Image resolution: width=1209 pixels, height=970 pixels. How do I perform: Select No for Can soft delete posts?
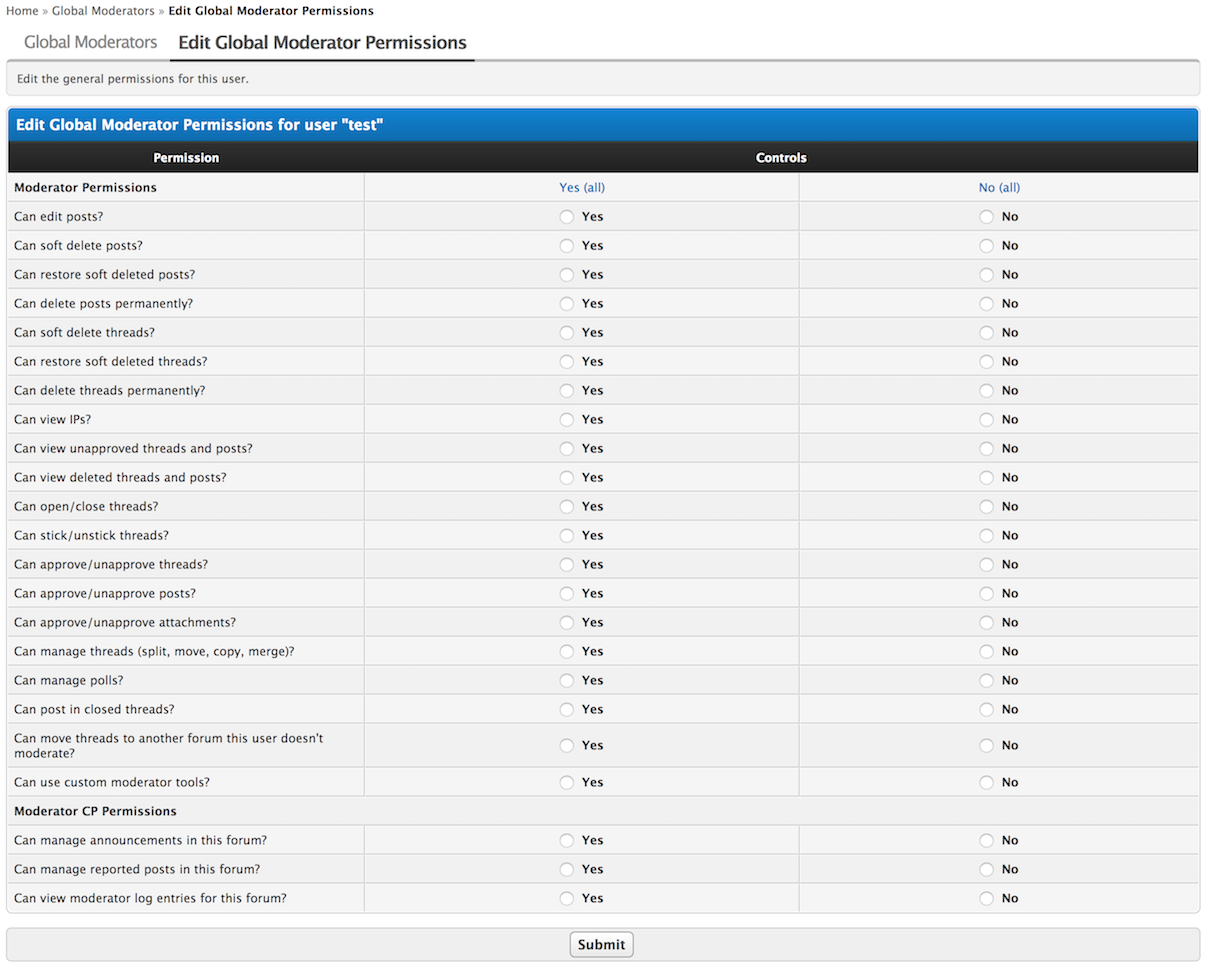pos(987,246)
